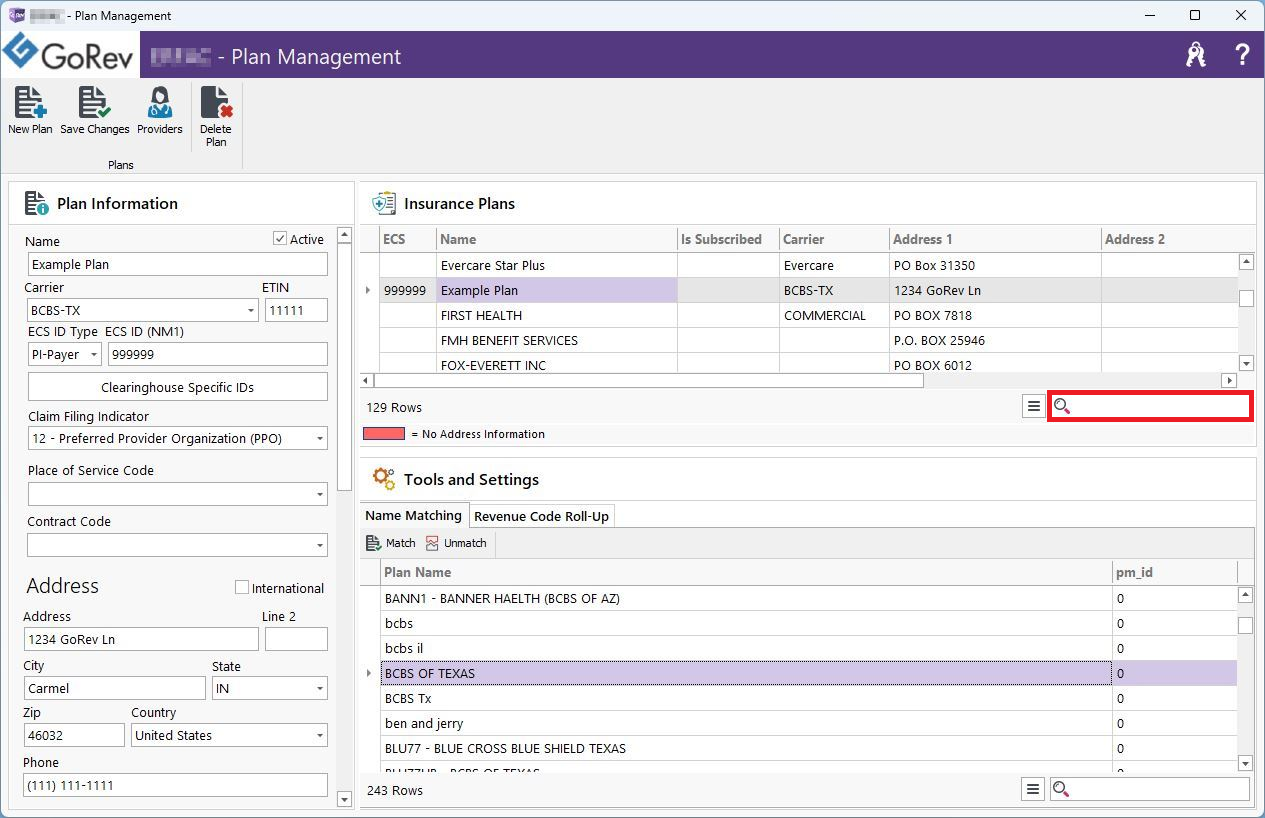Click the Plan Information header icon
This screenshot has height=818, width=1265.
click(x=37, y=203)
